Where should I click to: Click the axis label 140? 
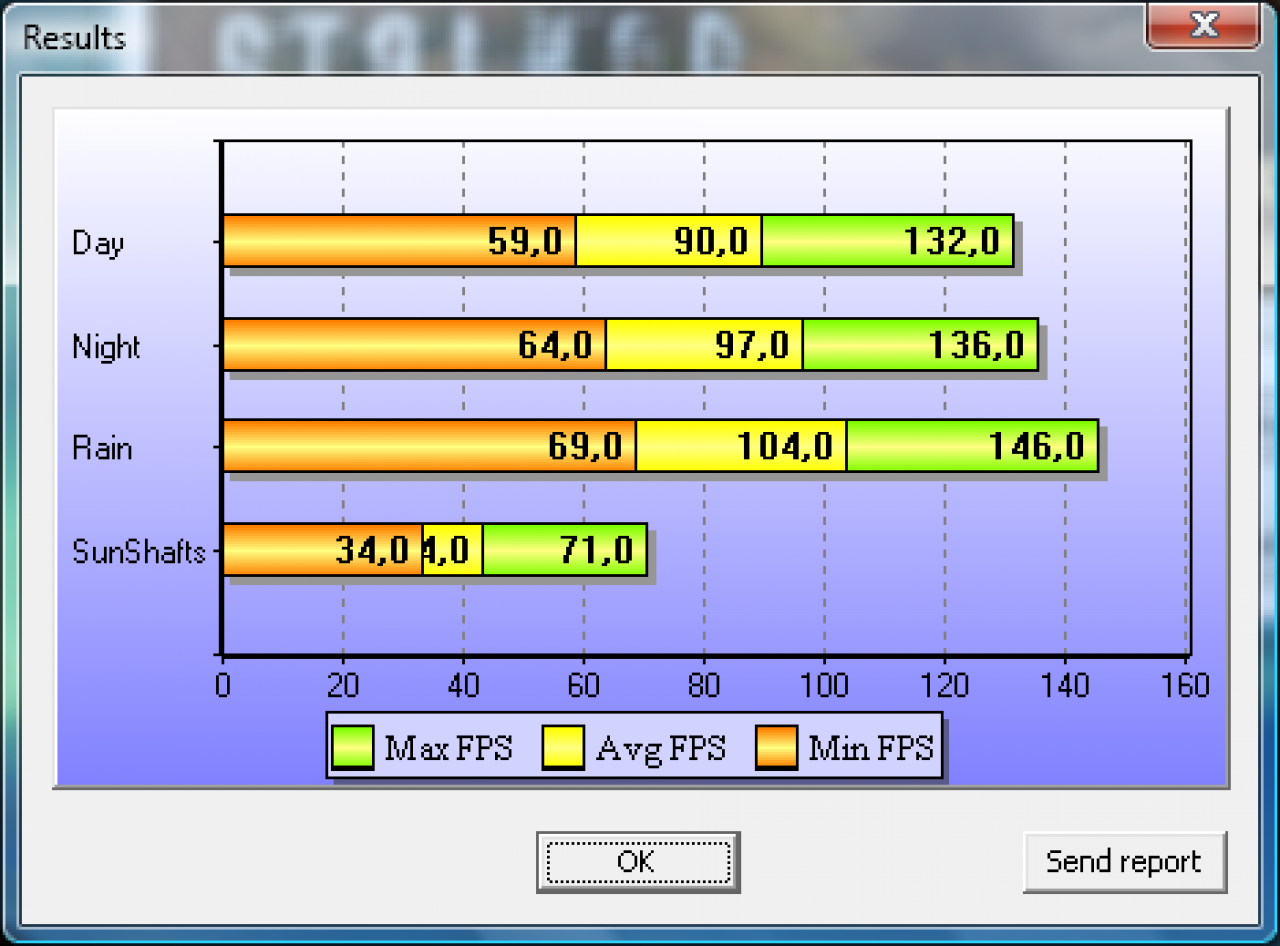(1065, 685)
